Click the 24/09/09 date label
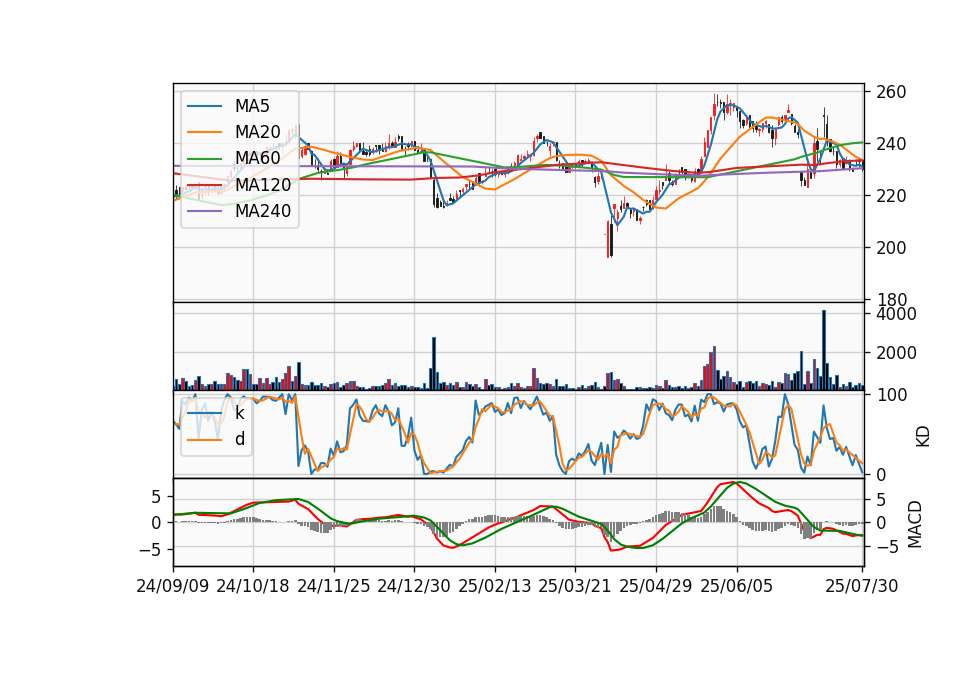This screenshot has height=690, width=960. pyautogui.click(x=173, y=586)
